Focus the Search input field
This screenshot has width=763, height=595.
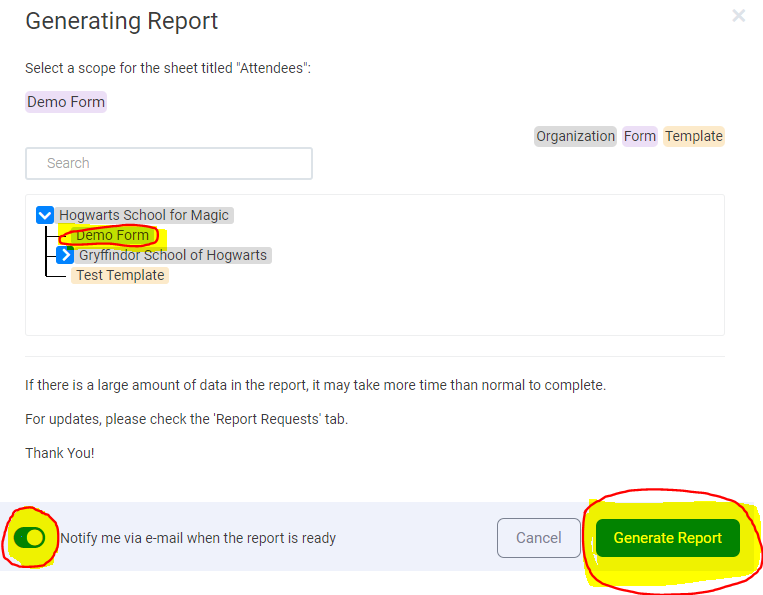click(x=169, y=163)
